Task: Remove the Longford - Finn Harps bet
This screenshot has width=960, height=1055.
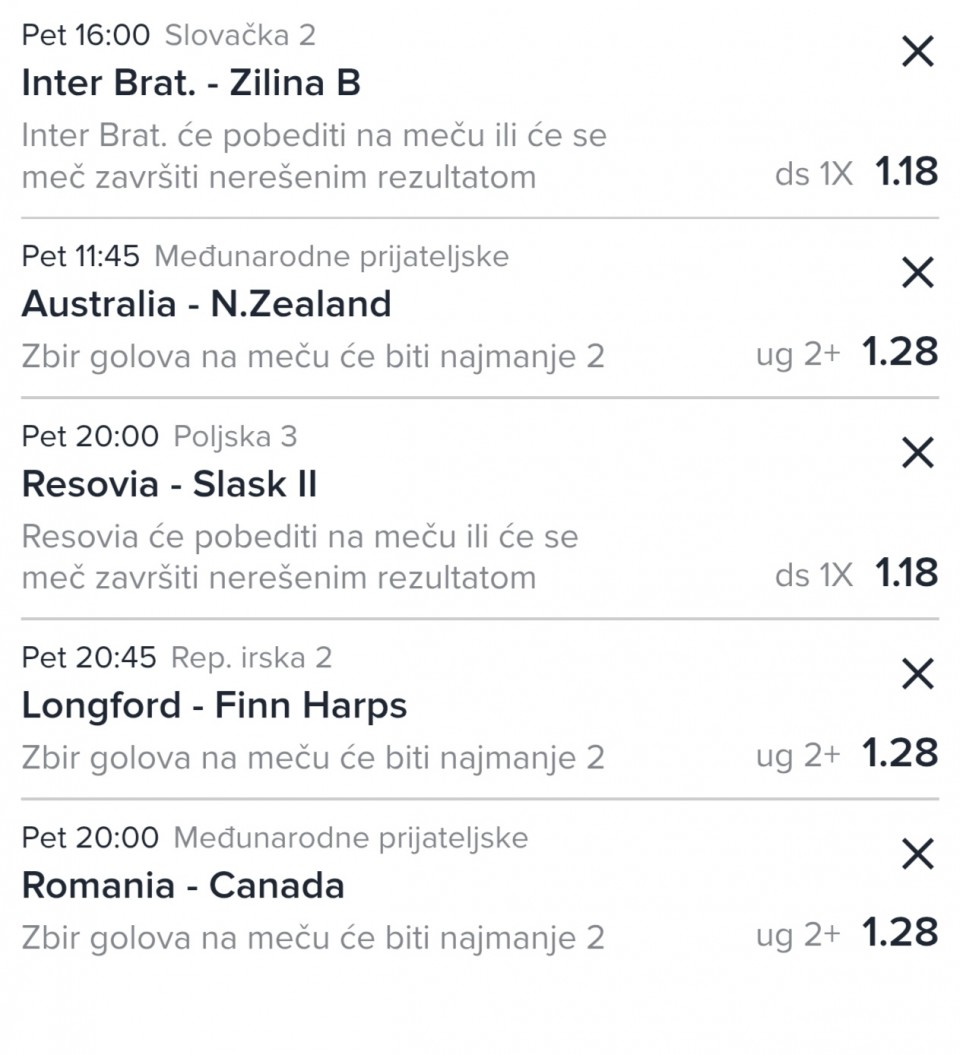Action: pyautogui.click(x=918, y=674)
